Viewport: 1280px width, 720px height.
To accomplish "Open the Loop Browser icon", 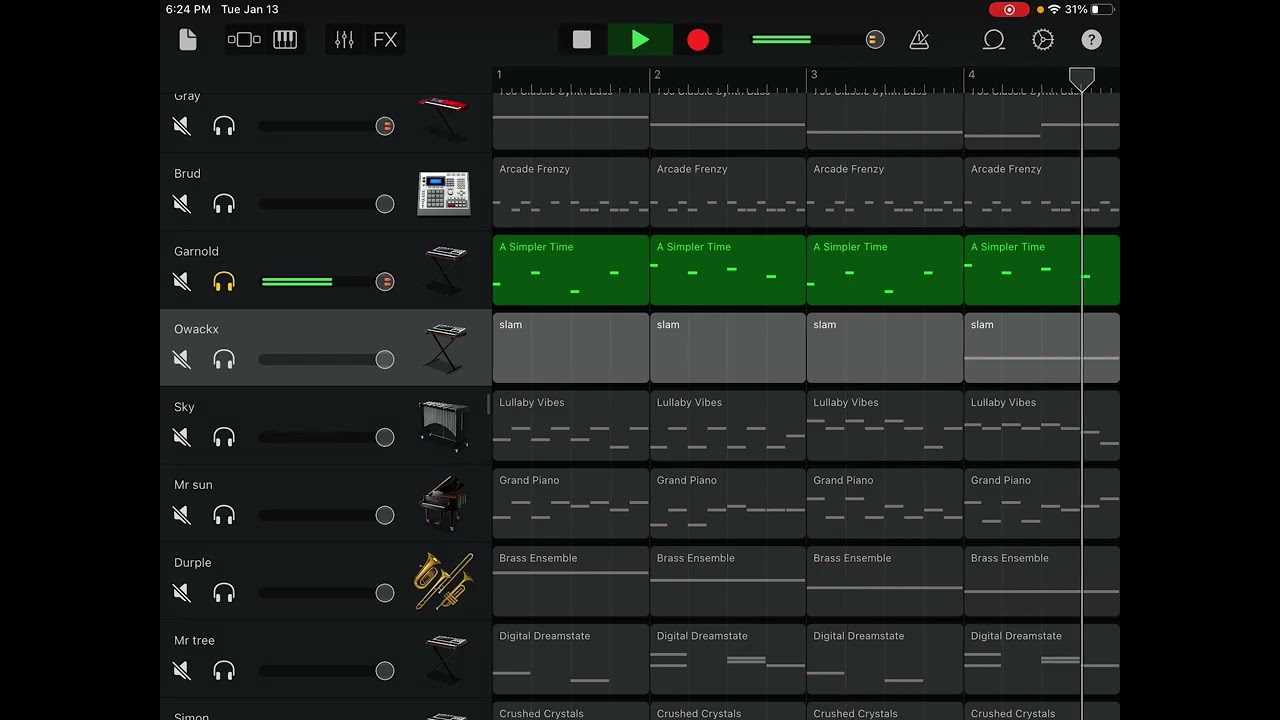I will click(x=994, y=40).
